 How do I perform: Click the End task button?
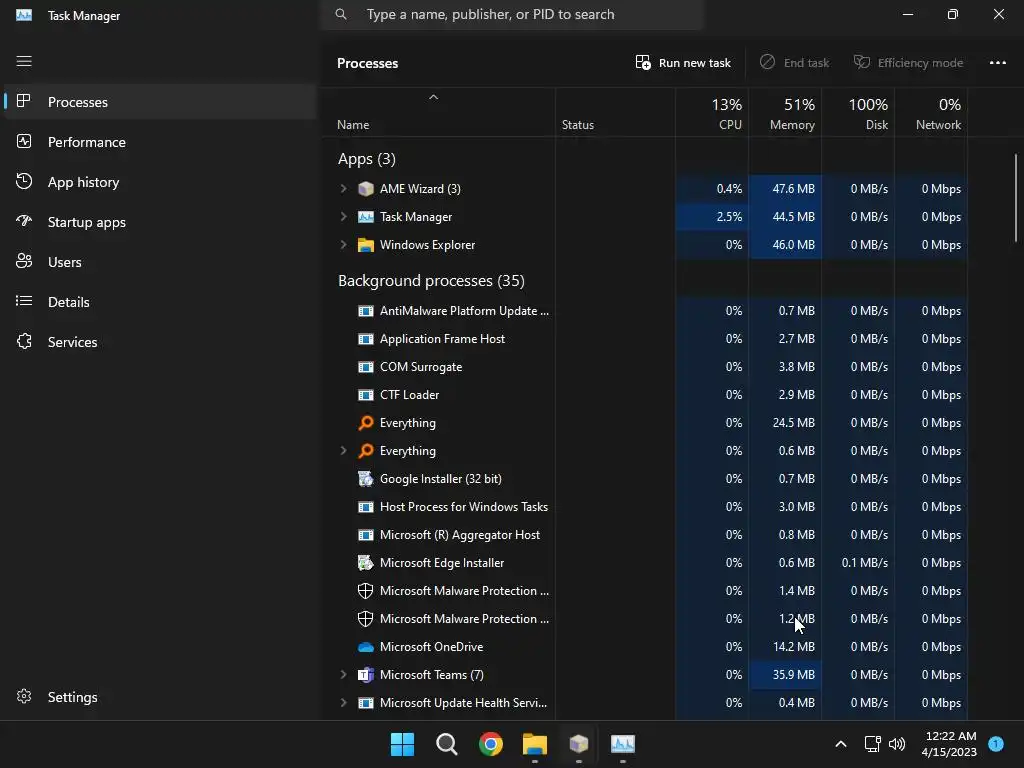pyautogui.click(x=795, y=63)
